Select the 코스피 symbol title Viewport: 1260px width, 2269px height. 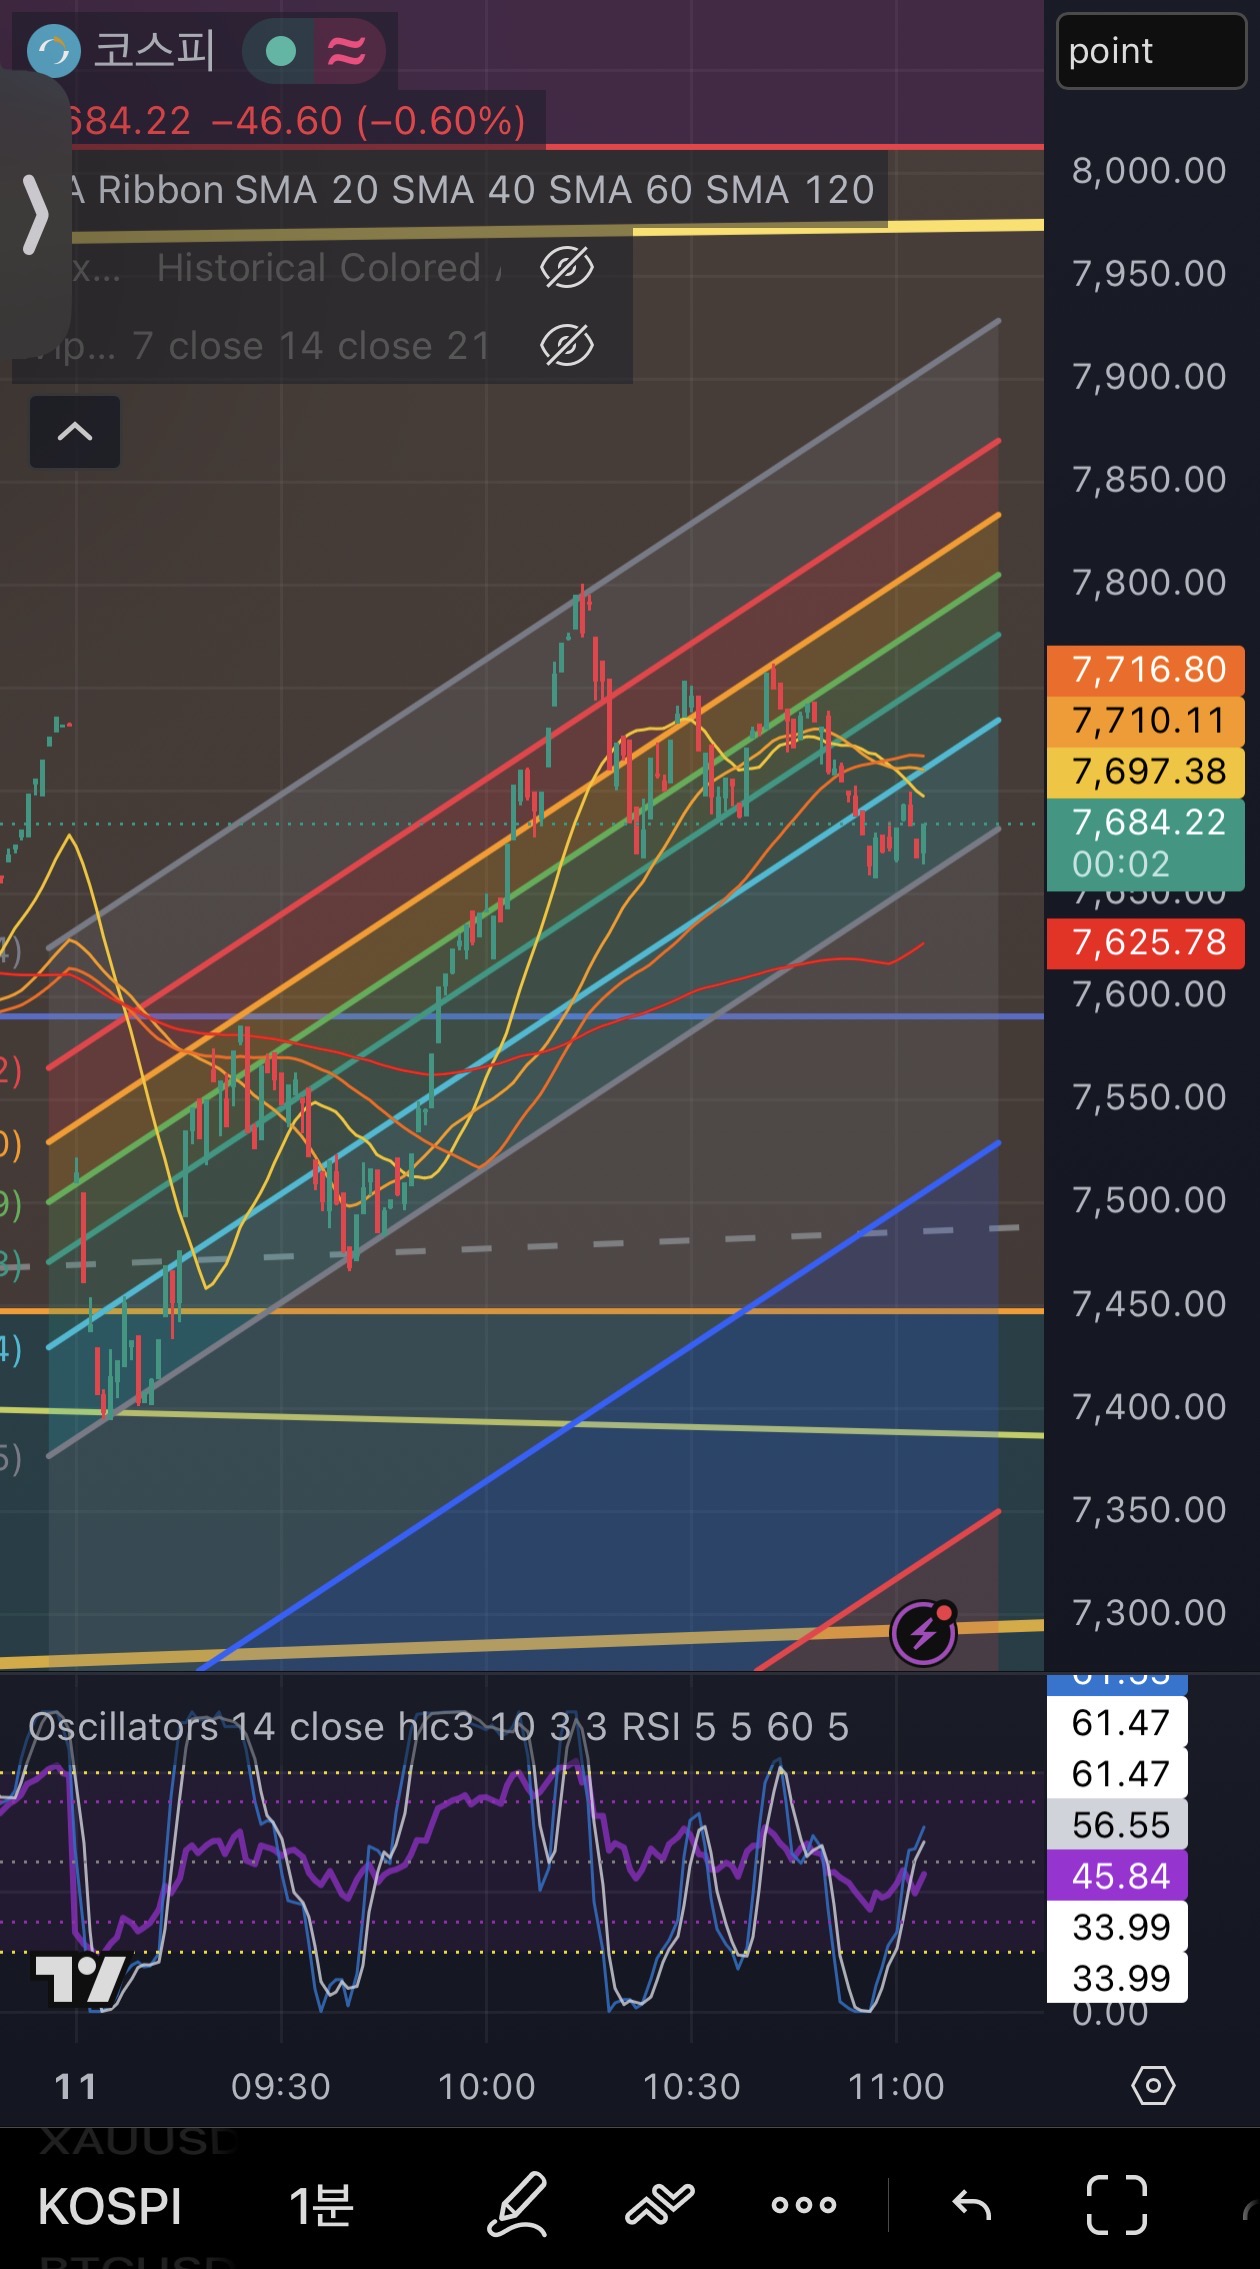coord(154,50)
